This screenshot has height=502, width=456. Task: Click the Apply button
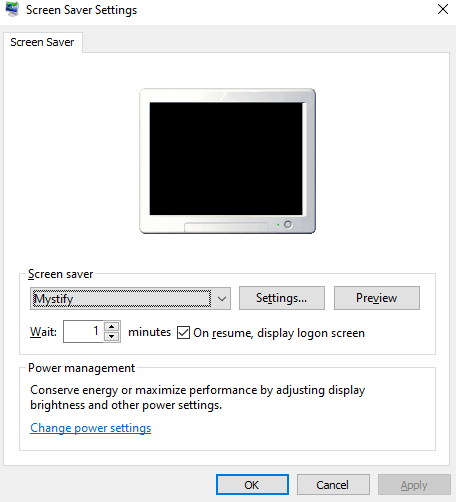pos(414,485)
